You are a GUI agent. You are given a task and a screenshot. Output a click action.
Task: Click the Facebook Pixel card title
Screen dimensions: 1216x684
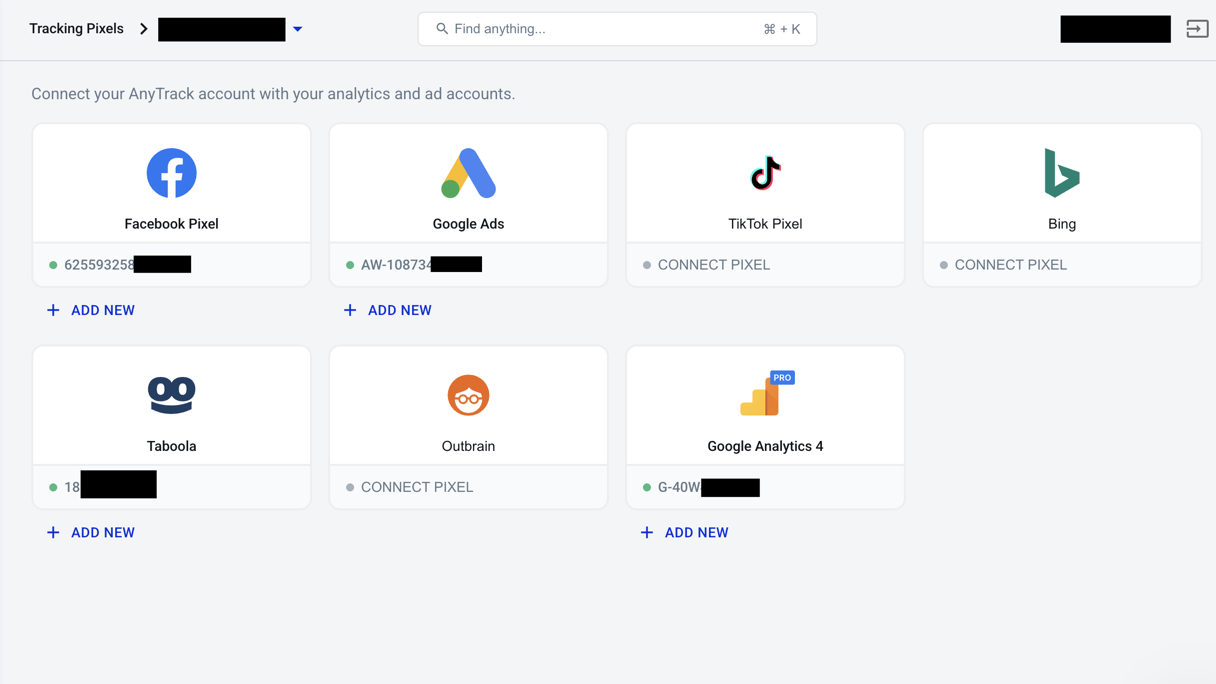tap(171, 224)
